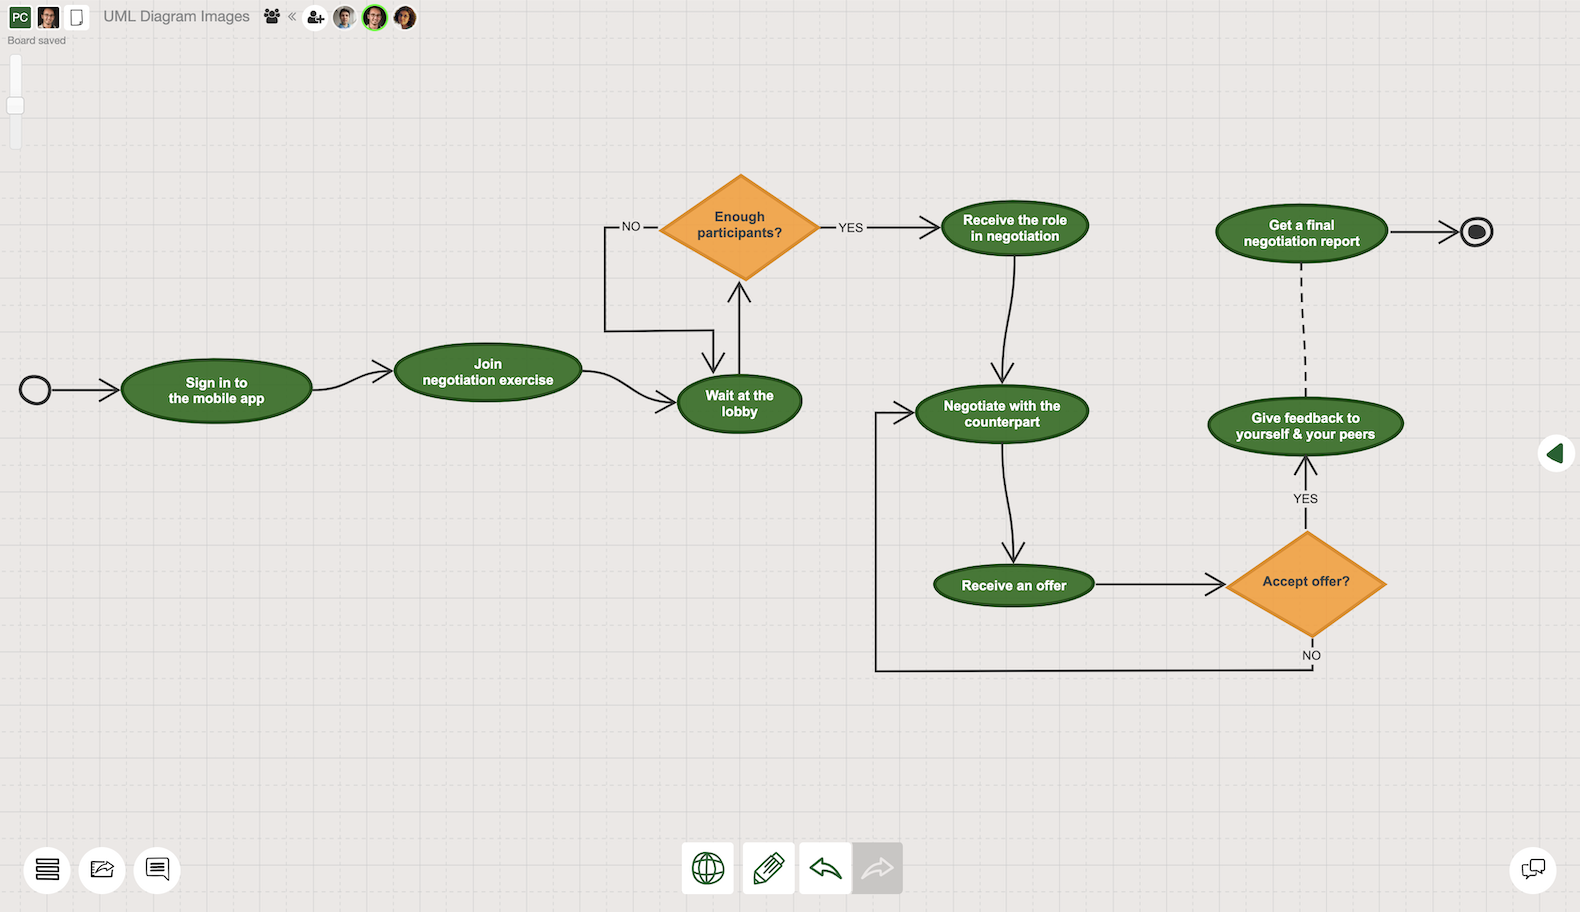Select the 'Negotiate with the counterpart' node
This screenshot has width=1580, height=912.
click(1002, 414)
